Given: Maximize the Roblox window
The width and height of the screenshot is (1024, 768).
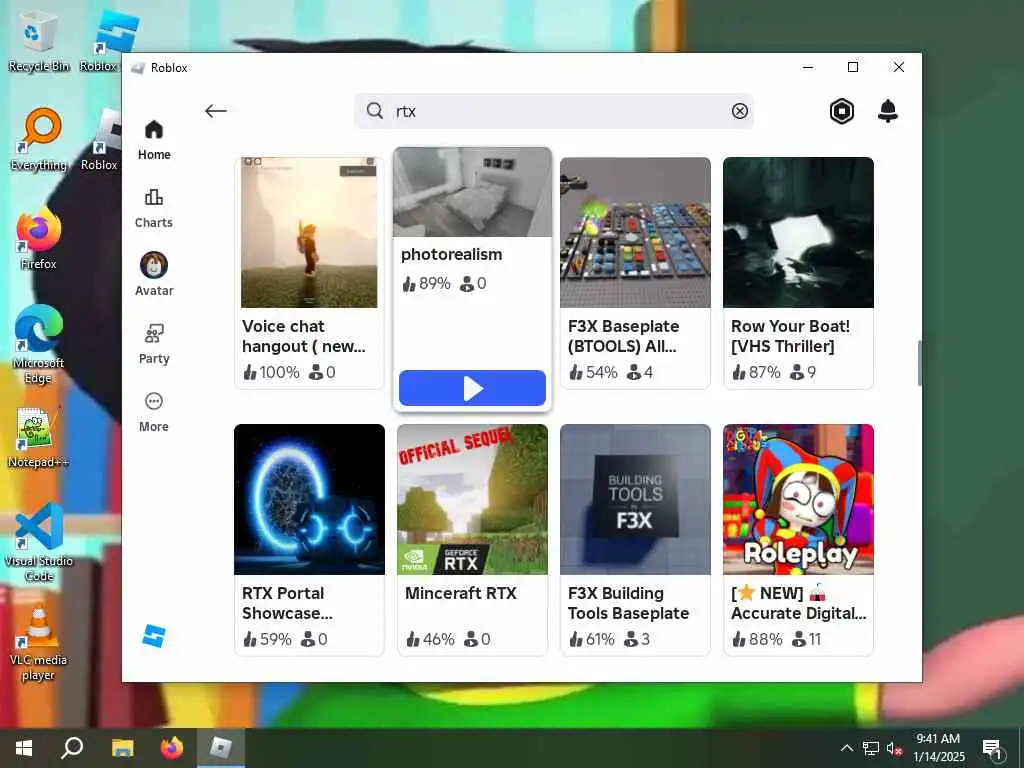Looking at the screenshot, I should coord(853,67).
